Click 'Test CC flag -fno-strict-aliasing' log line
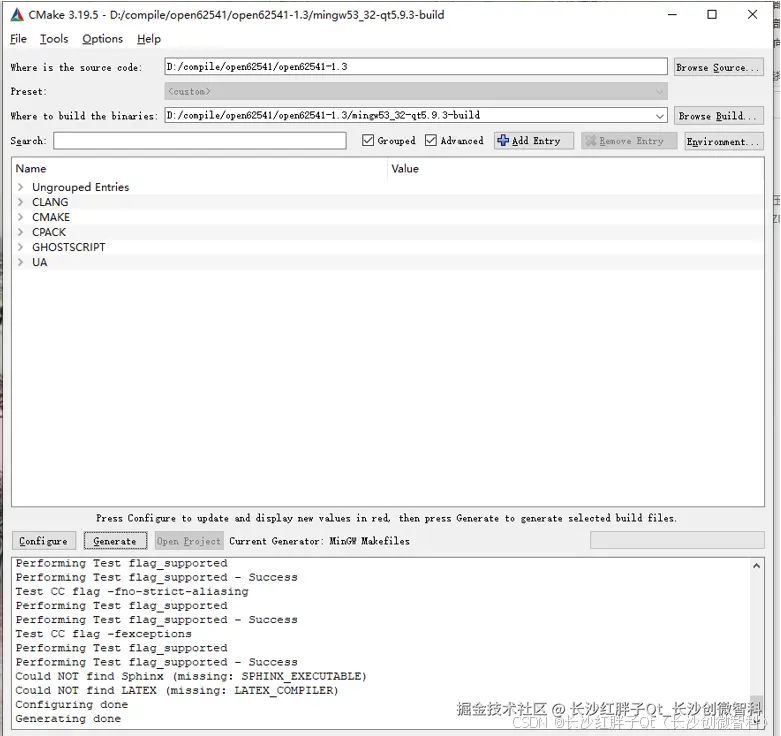This screenshot has width=781, height=736. [132, 592]
